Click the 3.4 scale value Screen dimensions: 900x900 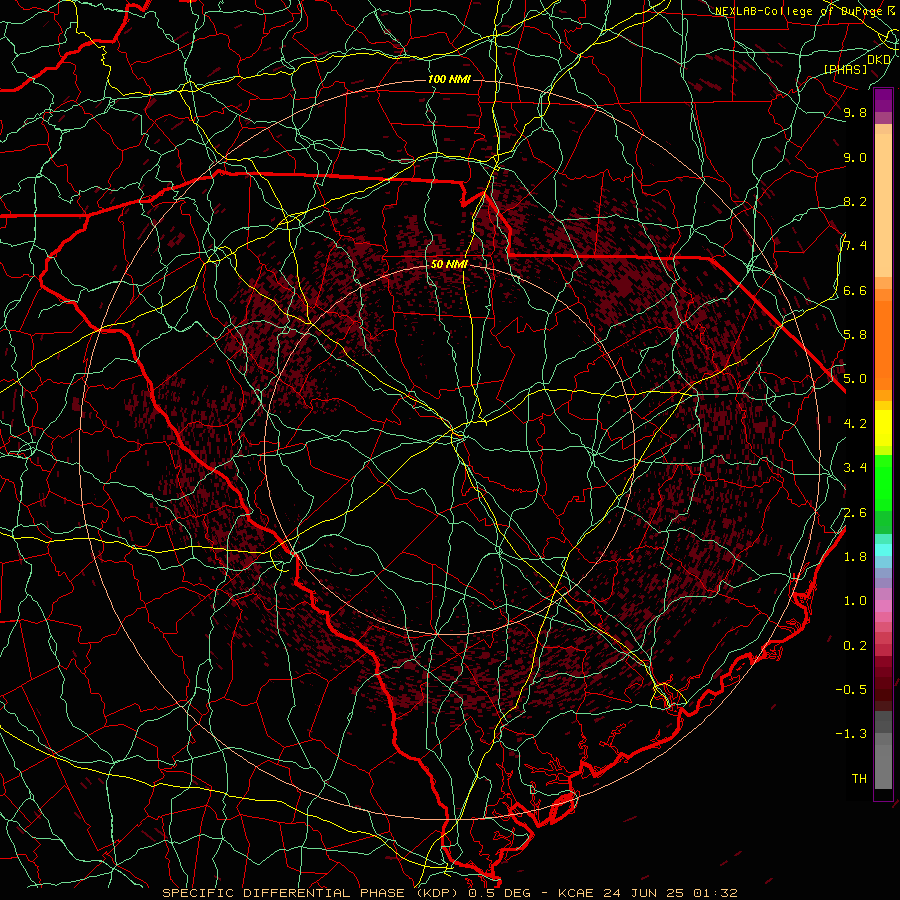point(855,467)
